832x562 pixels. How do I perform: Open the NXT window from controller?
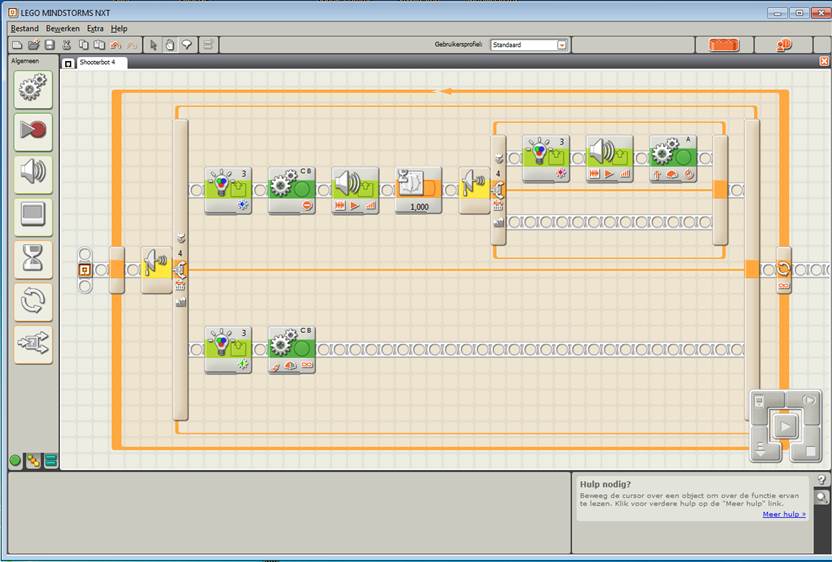click(x=759, y=401)
